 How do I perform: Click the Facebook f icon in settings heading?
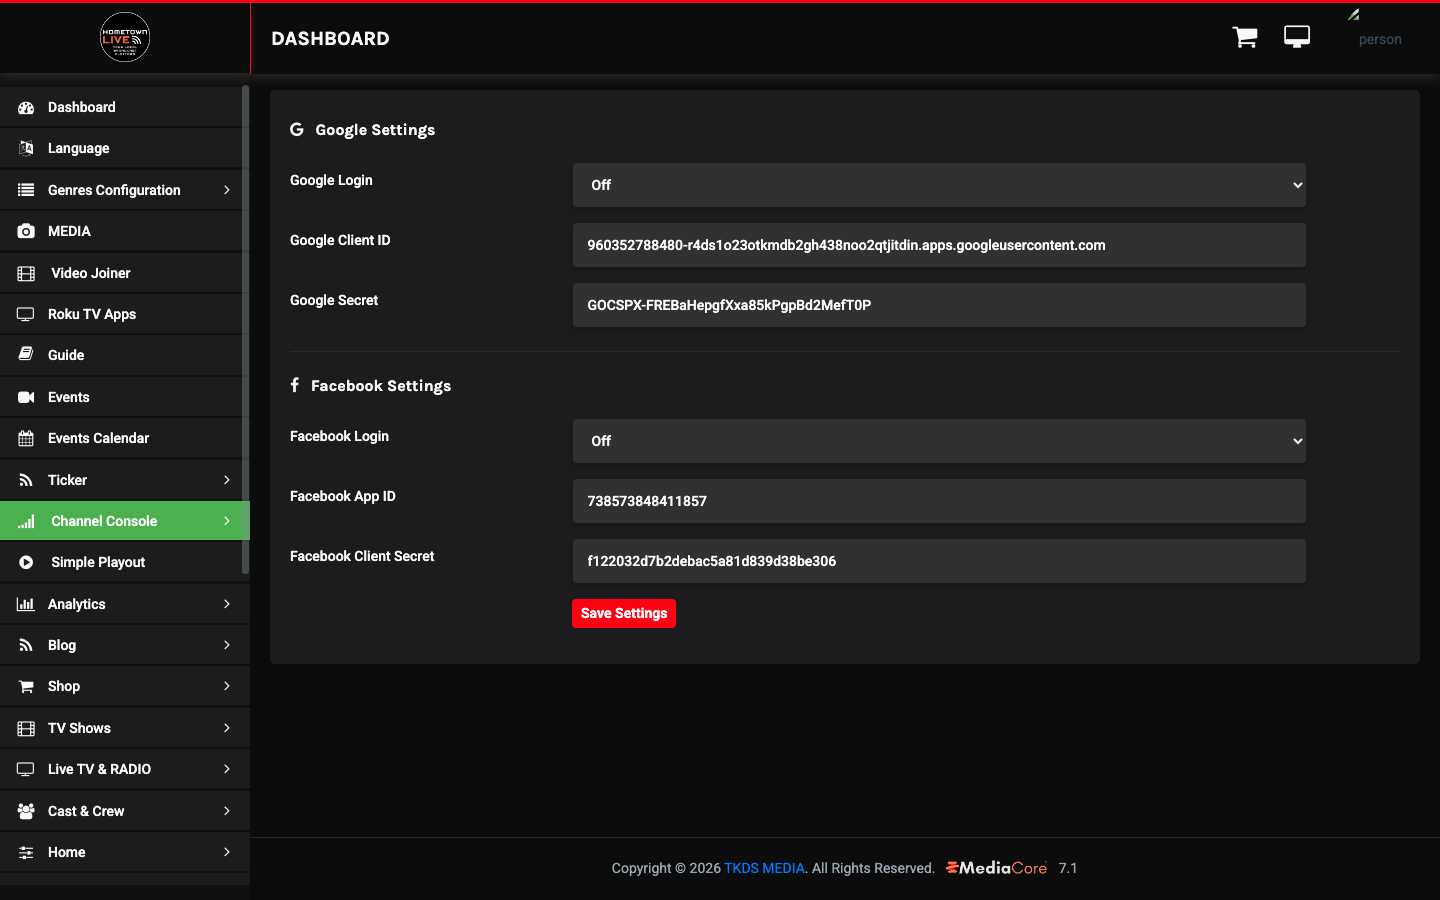[x=295, y=385]
